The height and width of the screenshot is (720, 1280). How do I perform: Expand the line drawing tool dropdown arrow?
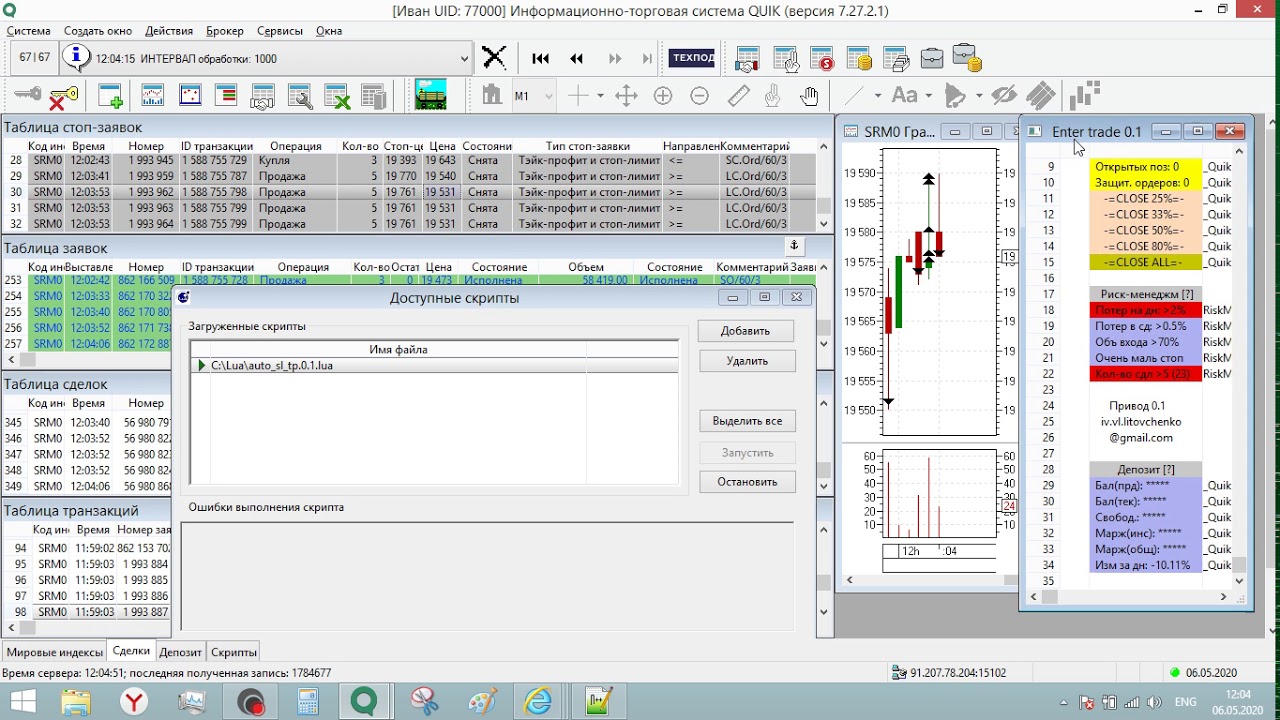pyautogui.click(x=878, y=96)
